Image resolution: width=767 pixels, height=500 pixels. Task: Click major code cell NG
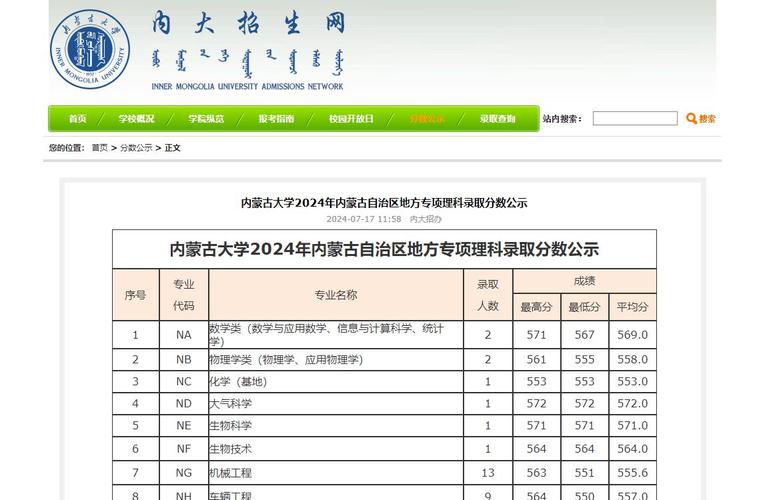pos(184,473)
